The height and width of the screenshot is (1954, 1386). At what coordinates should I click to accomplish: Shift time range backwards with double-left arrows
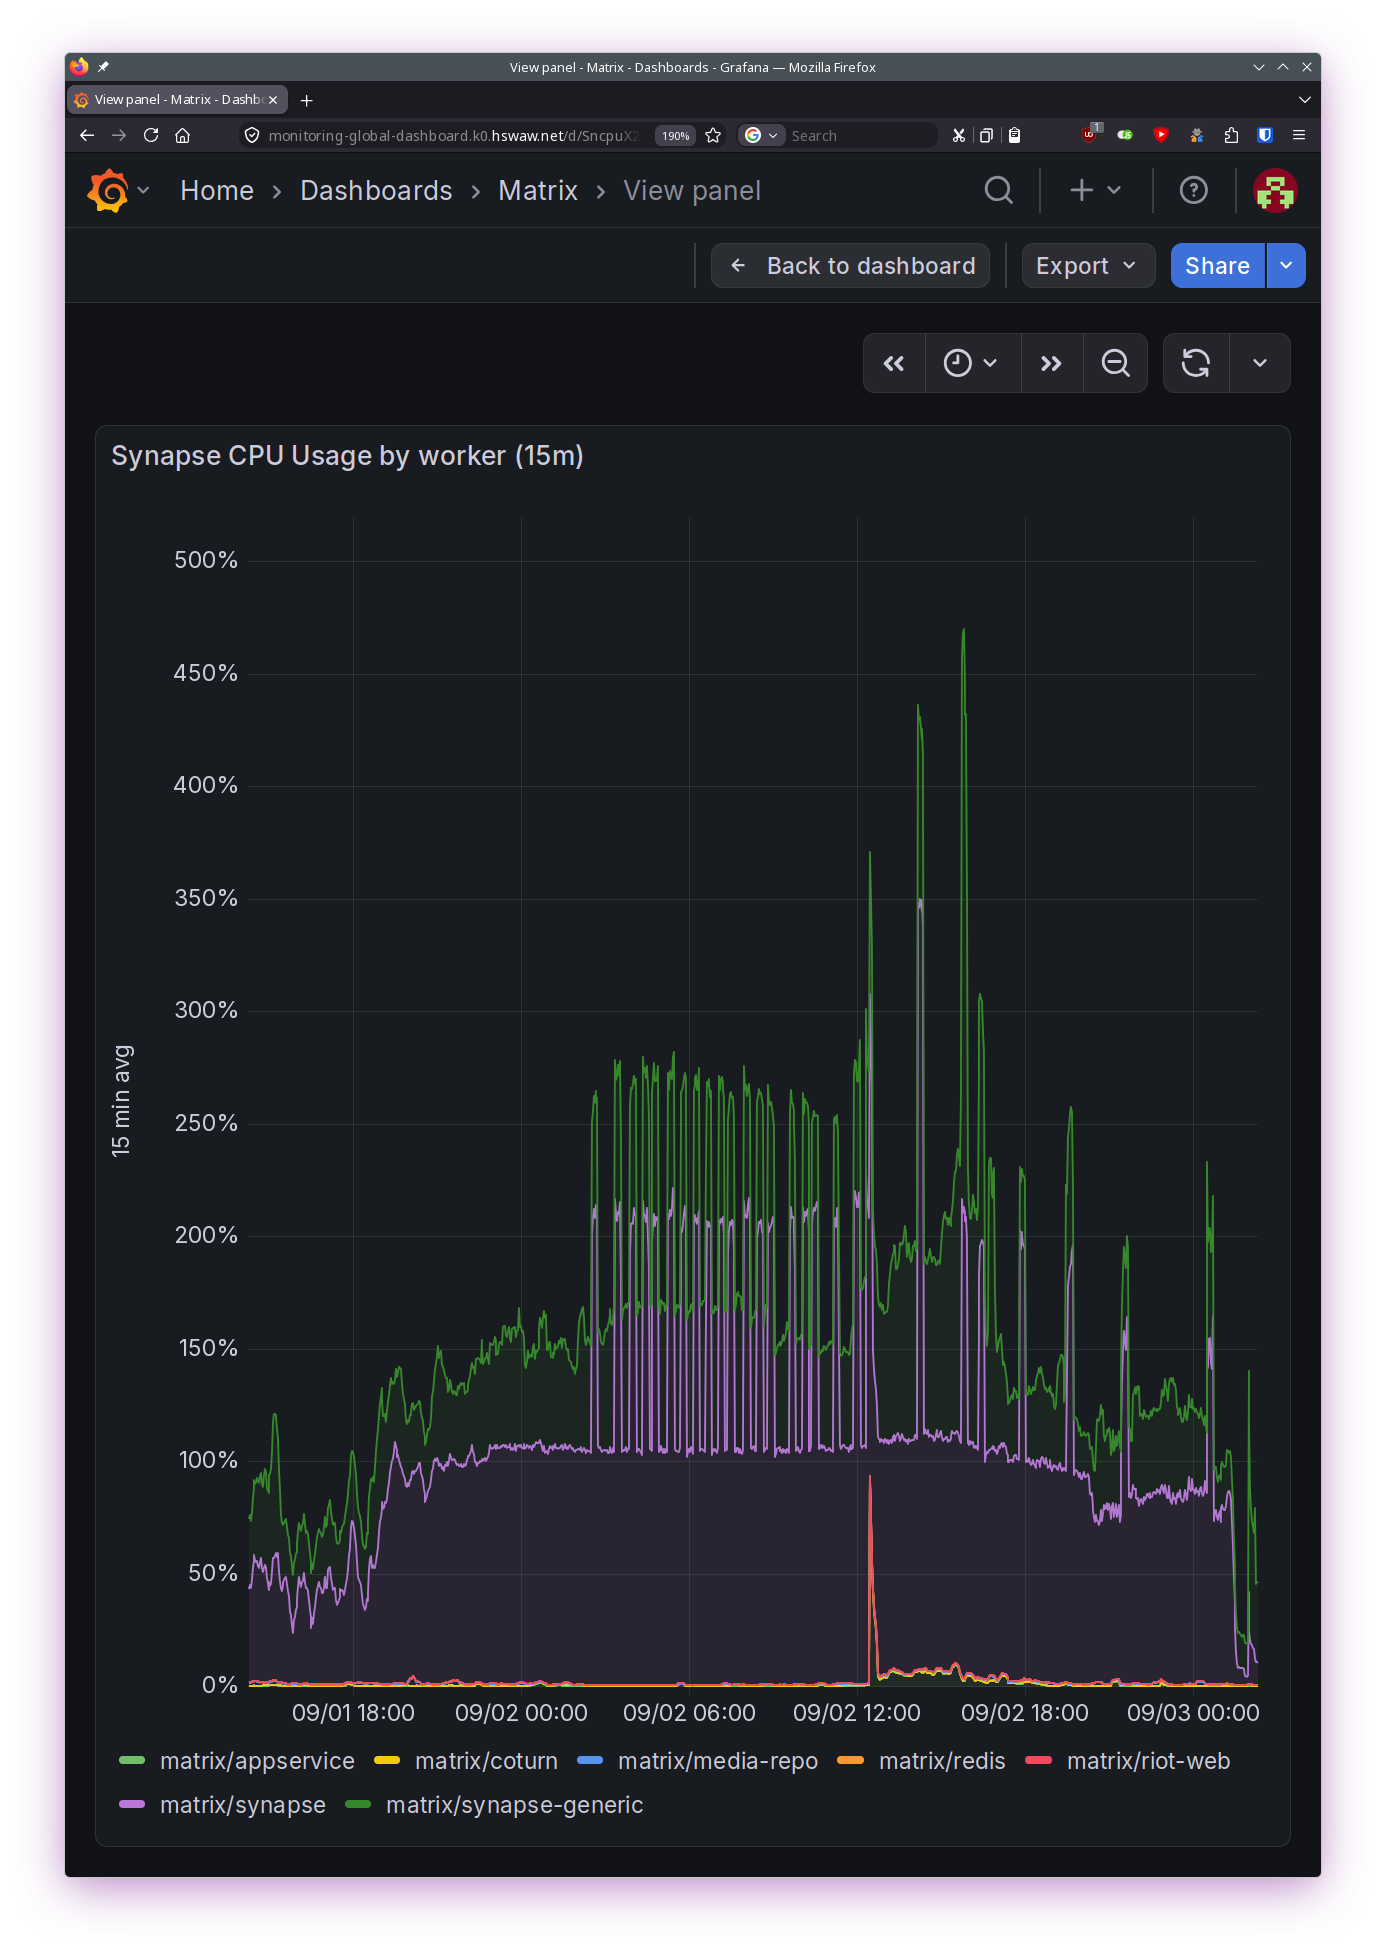[894, 363]
